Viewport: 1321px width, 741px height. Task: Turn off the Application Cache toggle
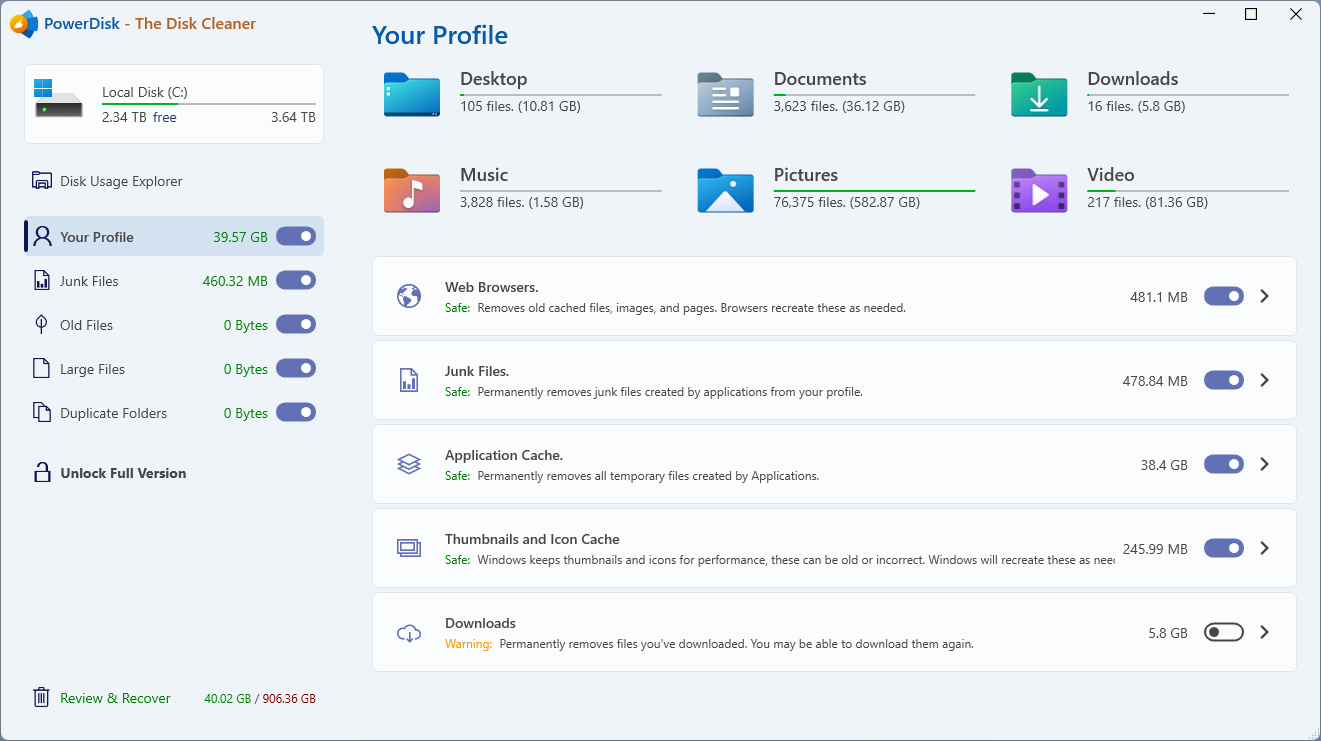[x=1224, y=464]
